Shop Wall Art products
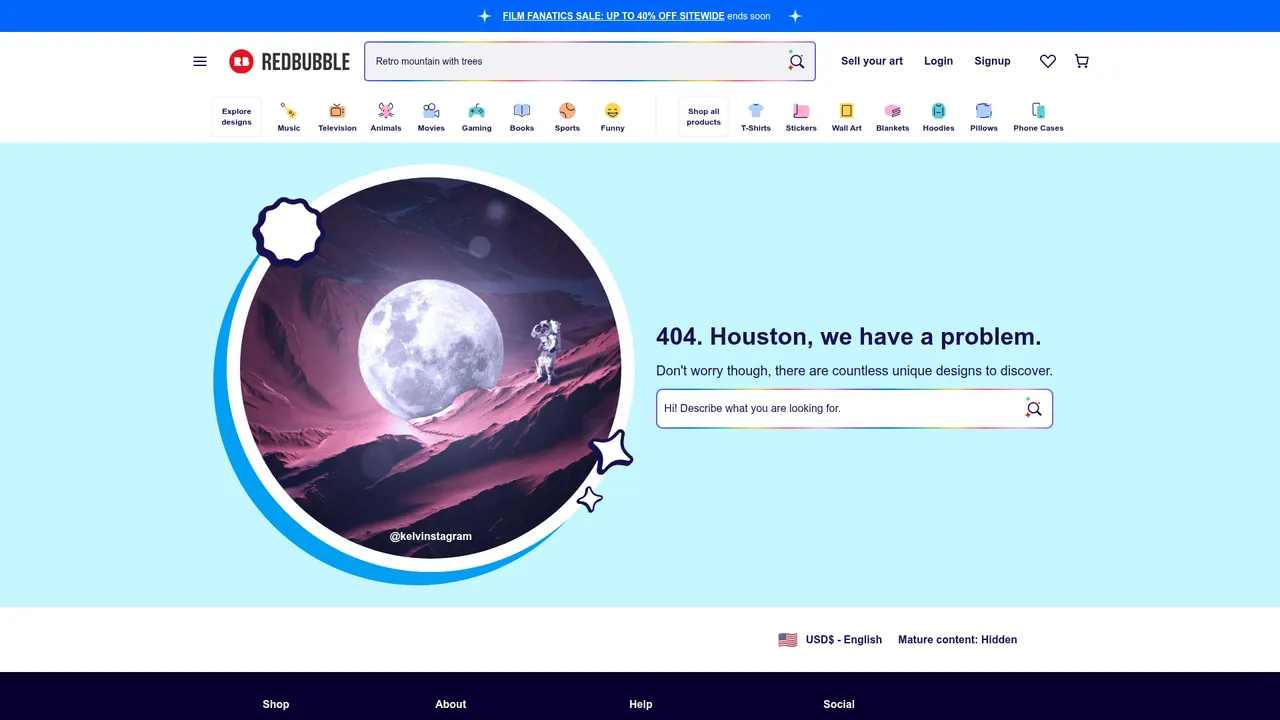Screen dimensions: 1280x720 pyautogui.click(x=847, y=117)
